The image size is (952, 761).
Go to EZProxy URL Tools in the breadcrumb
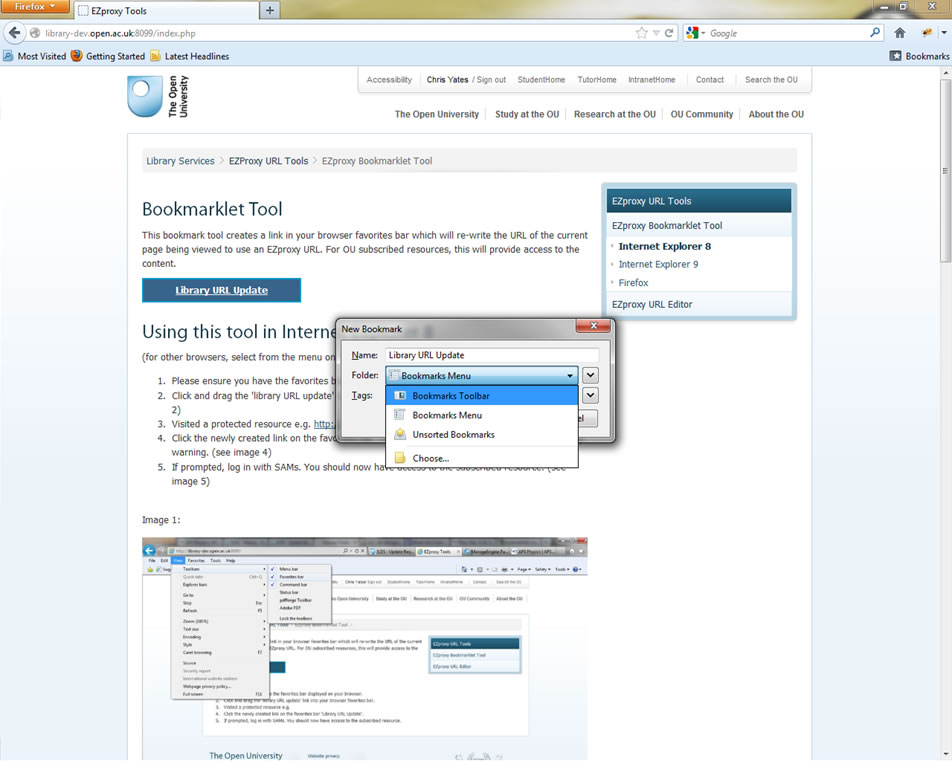click(x=268, y=161)
